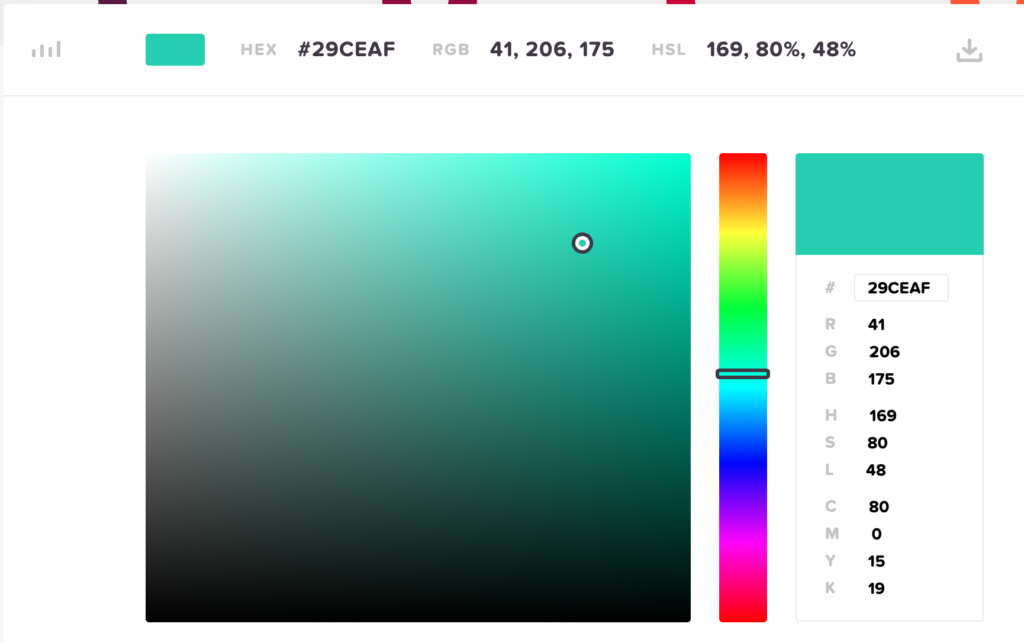Click the hex input field showing 29CEAF
The height and width of the screenshot is (643, 1024).
[900, 288]
